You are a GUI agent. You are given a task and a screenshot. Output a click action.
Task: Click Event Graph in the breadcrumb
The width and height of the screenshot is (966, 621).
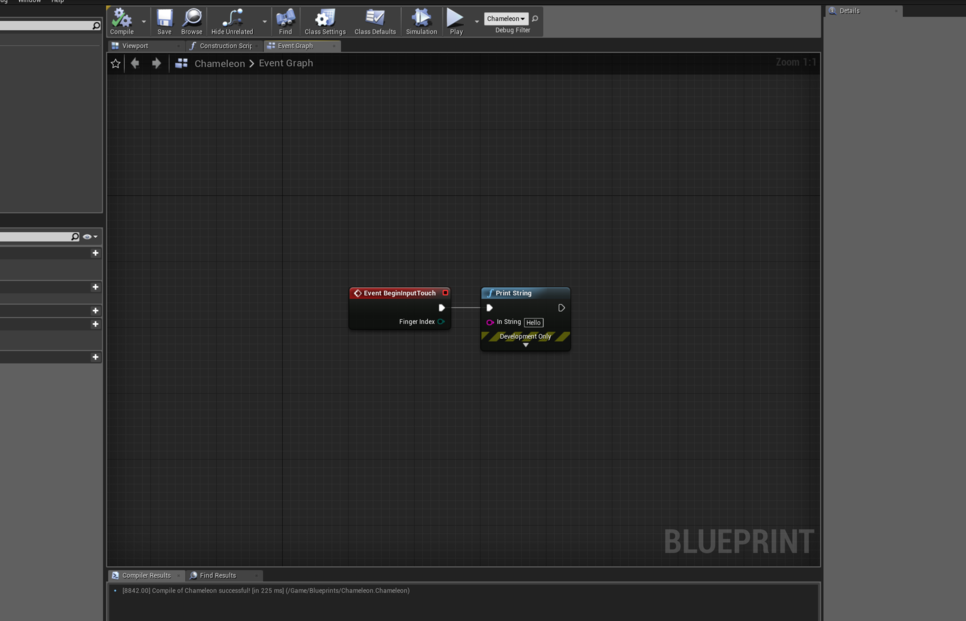286,63
